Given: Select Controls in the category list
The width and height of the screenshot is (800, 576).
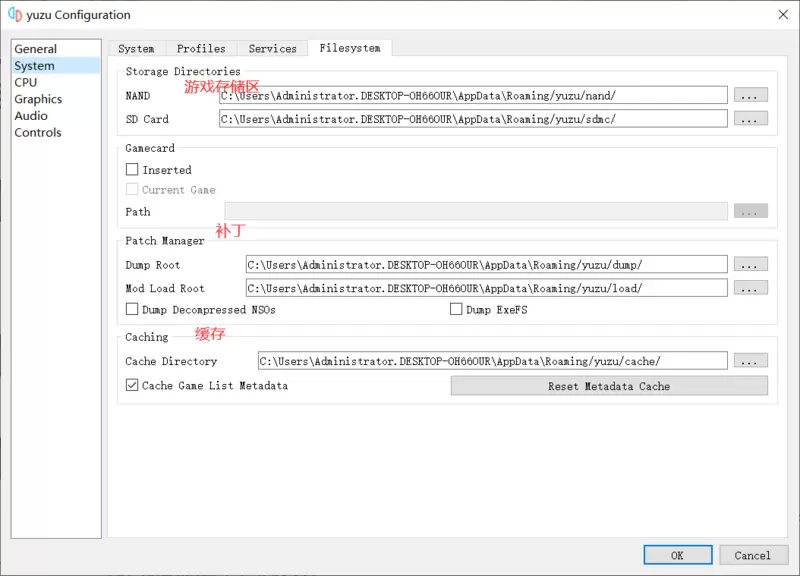Looking at the screenshot, I should (x=38, y=133).
